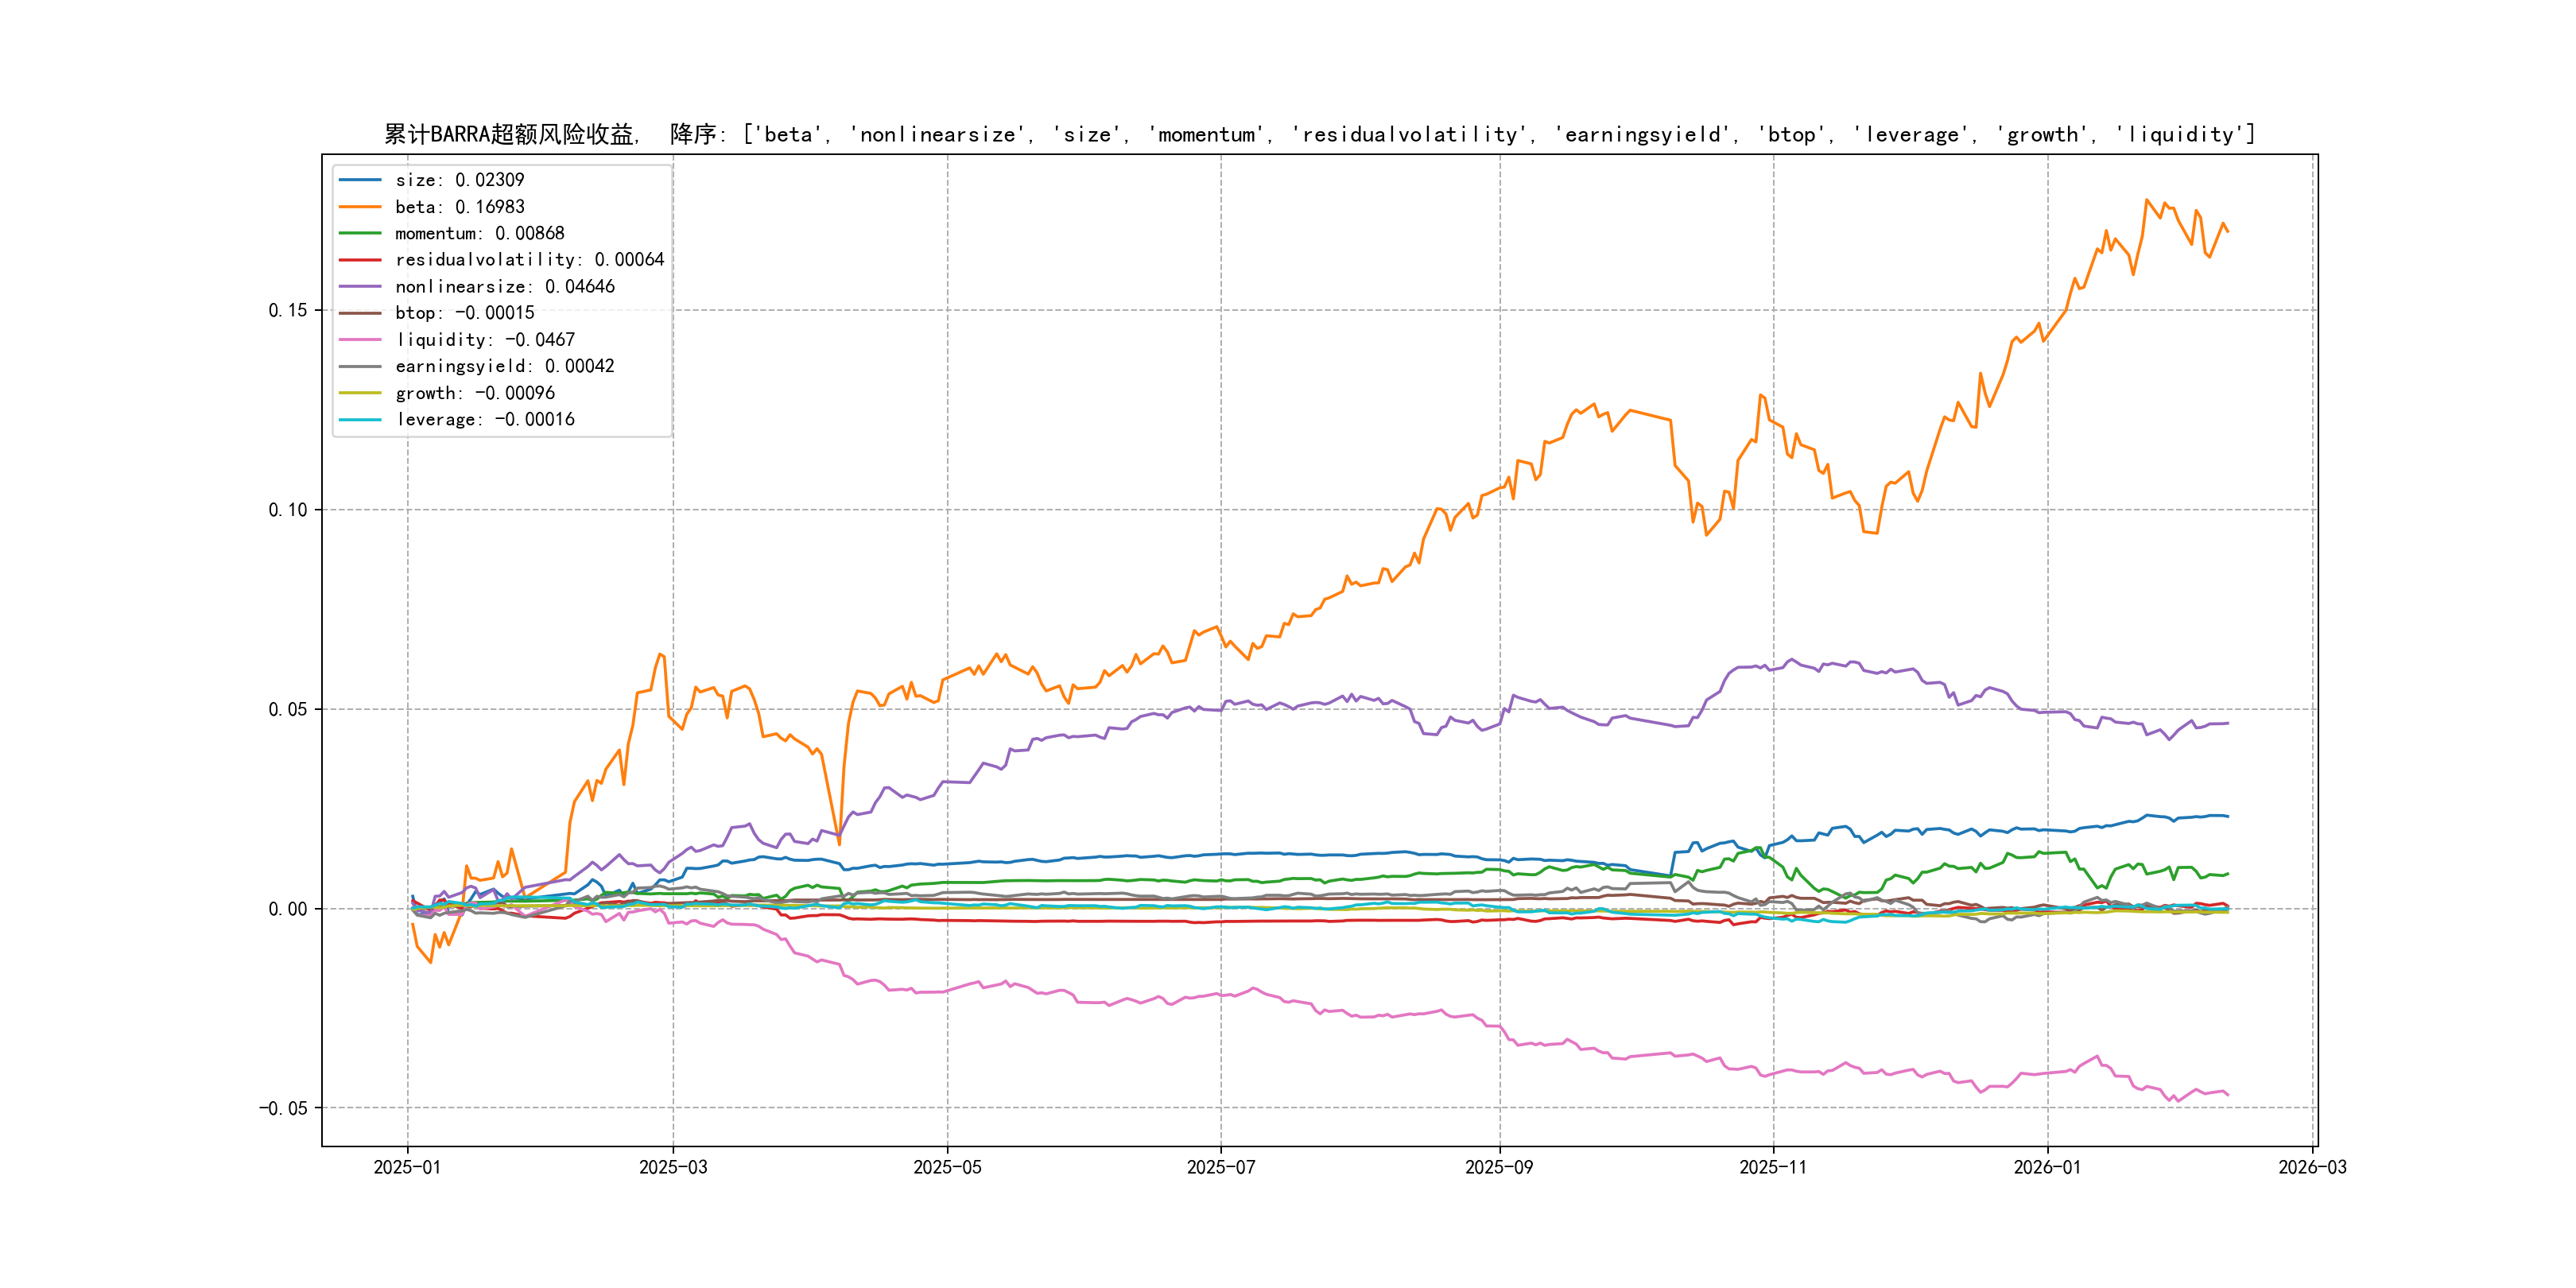Select legend entry 'residualvolatility: 0.00064'

(x=529, y=260)
